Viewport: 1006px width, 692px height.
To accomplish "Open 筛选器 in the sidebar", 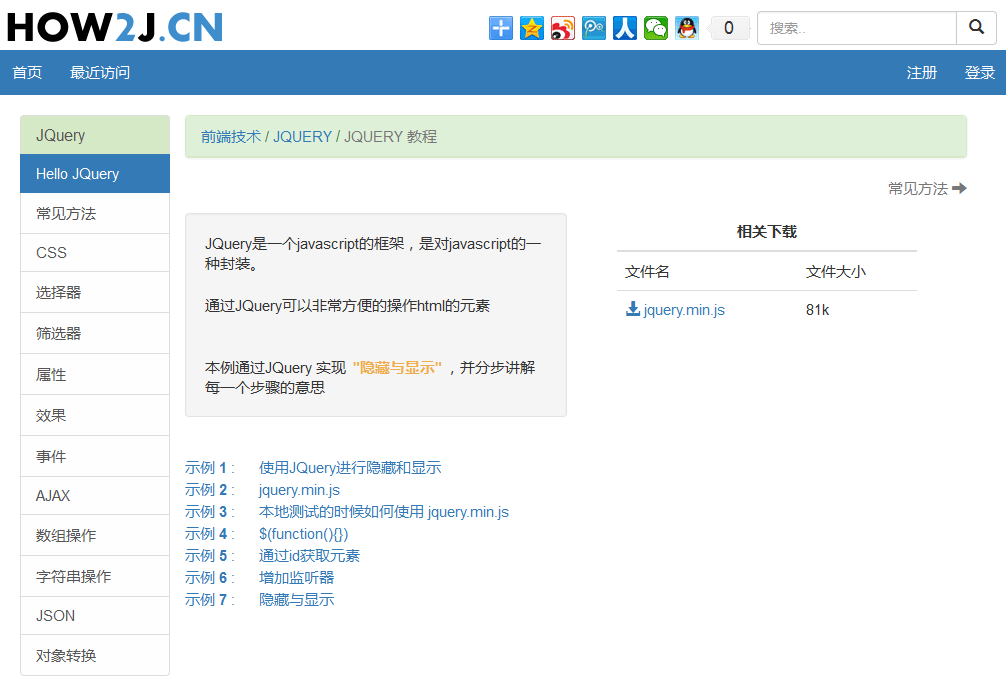I will 95,333.
